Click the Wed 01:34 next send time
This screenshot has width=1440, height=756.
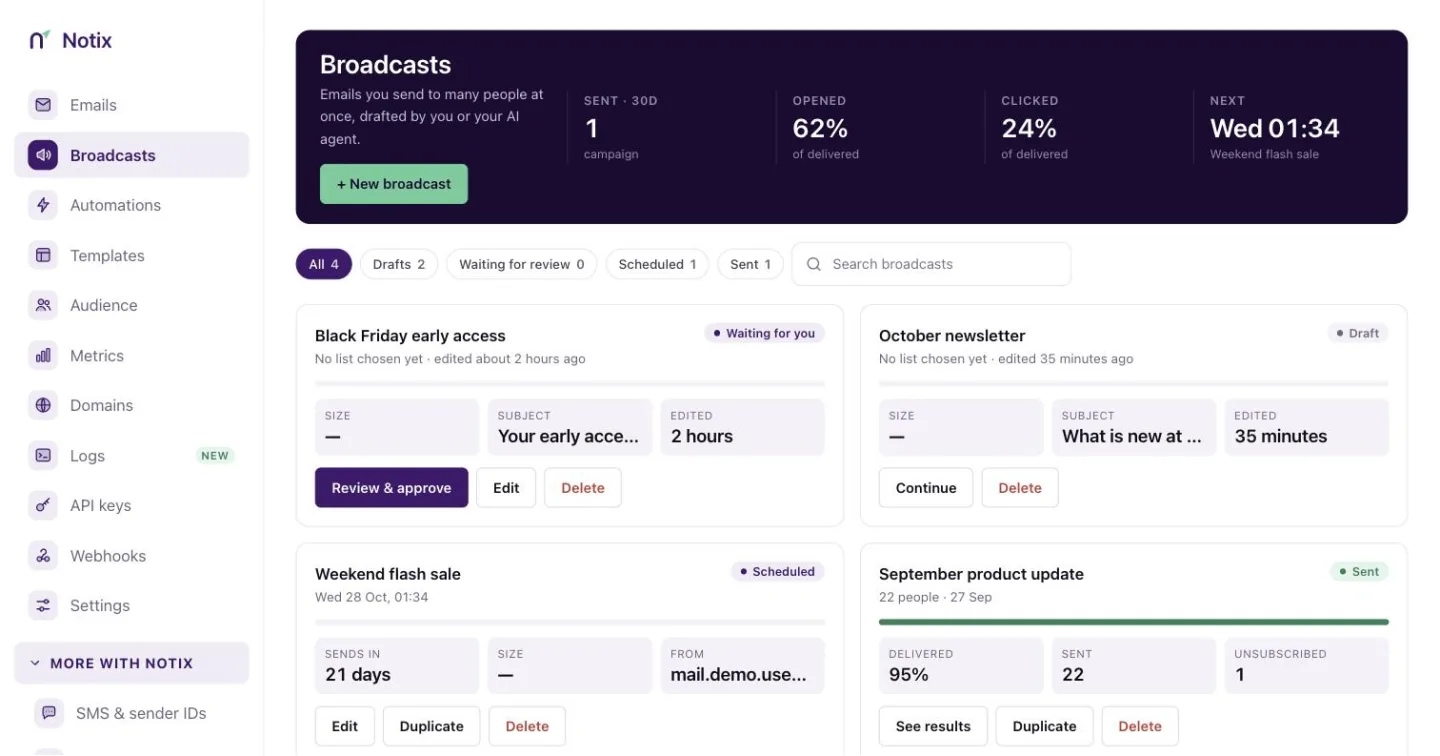1275,128
